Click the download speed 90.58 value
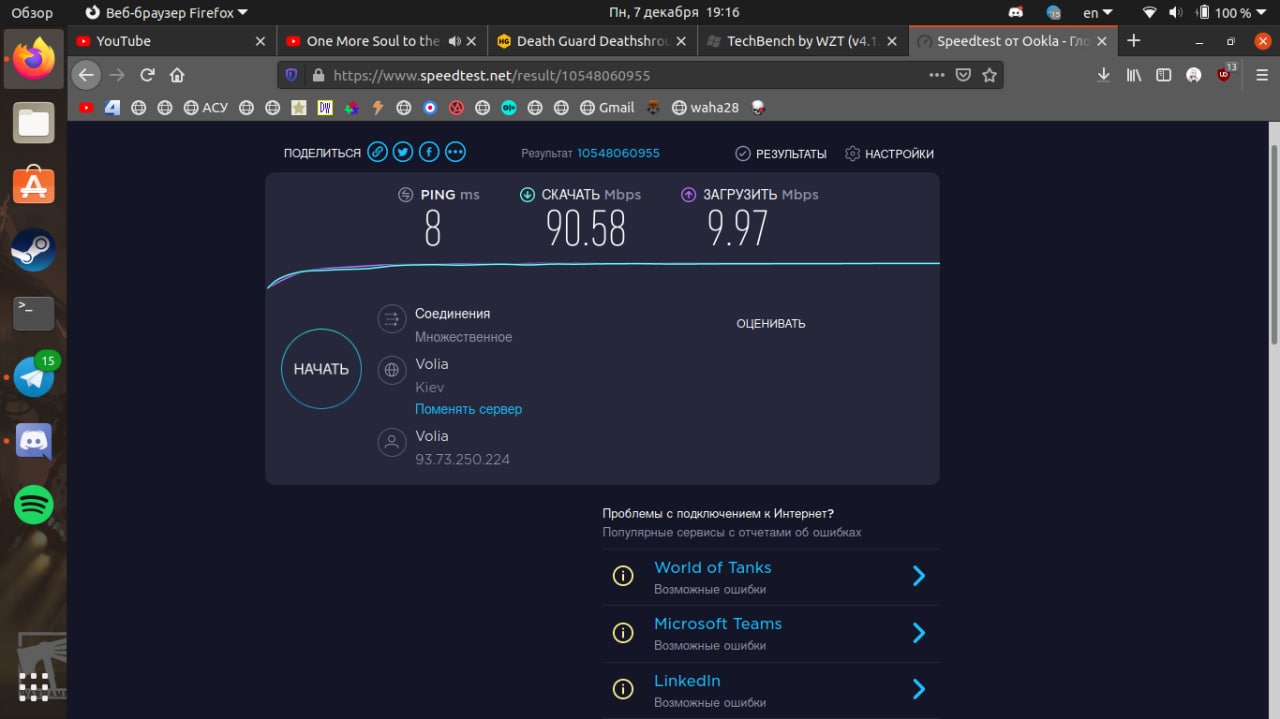This screenshot has width=1280, height=719. (x=586, y=229)
